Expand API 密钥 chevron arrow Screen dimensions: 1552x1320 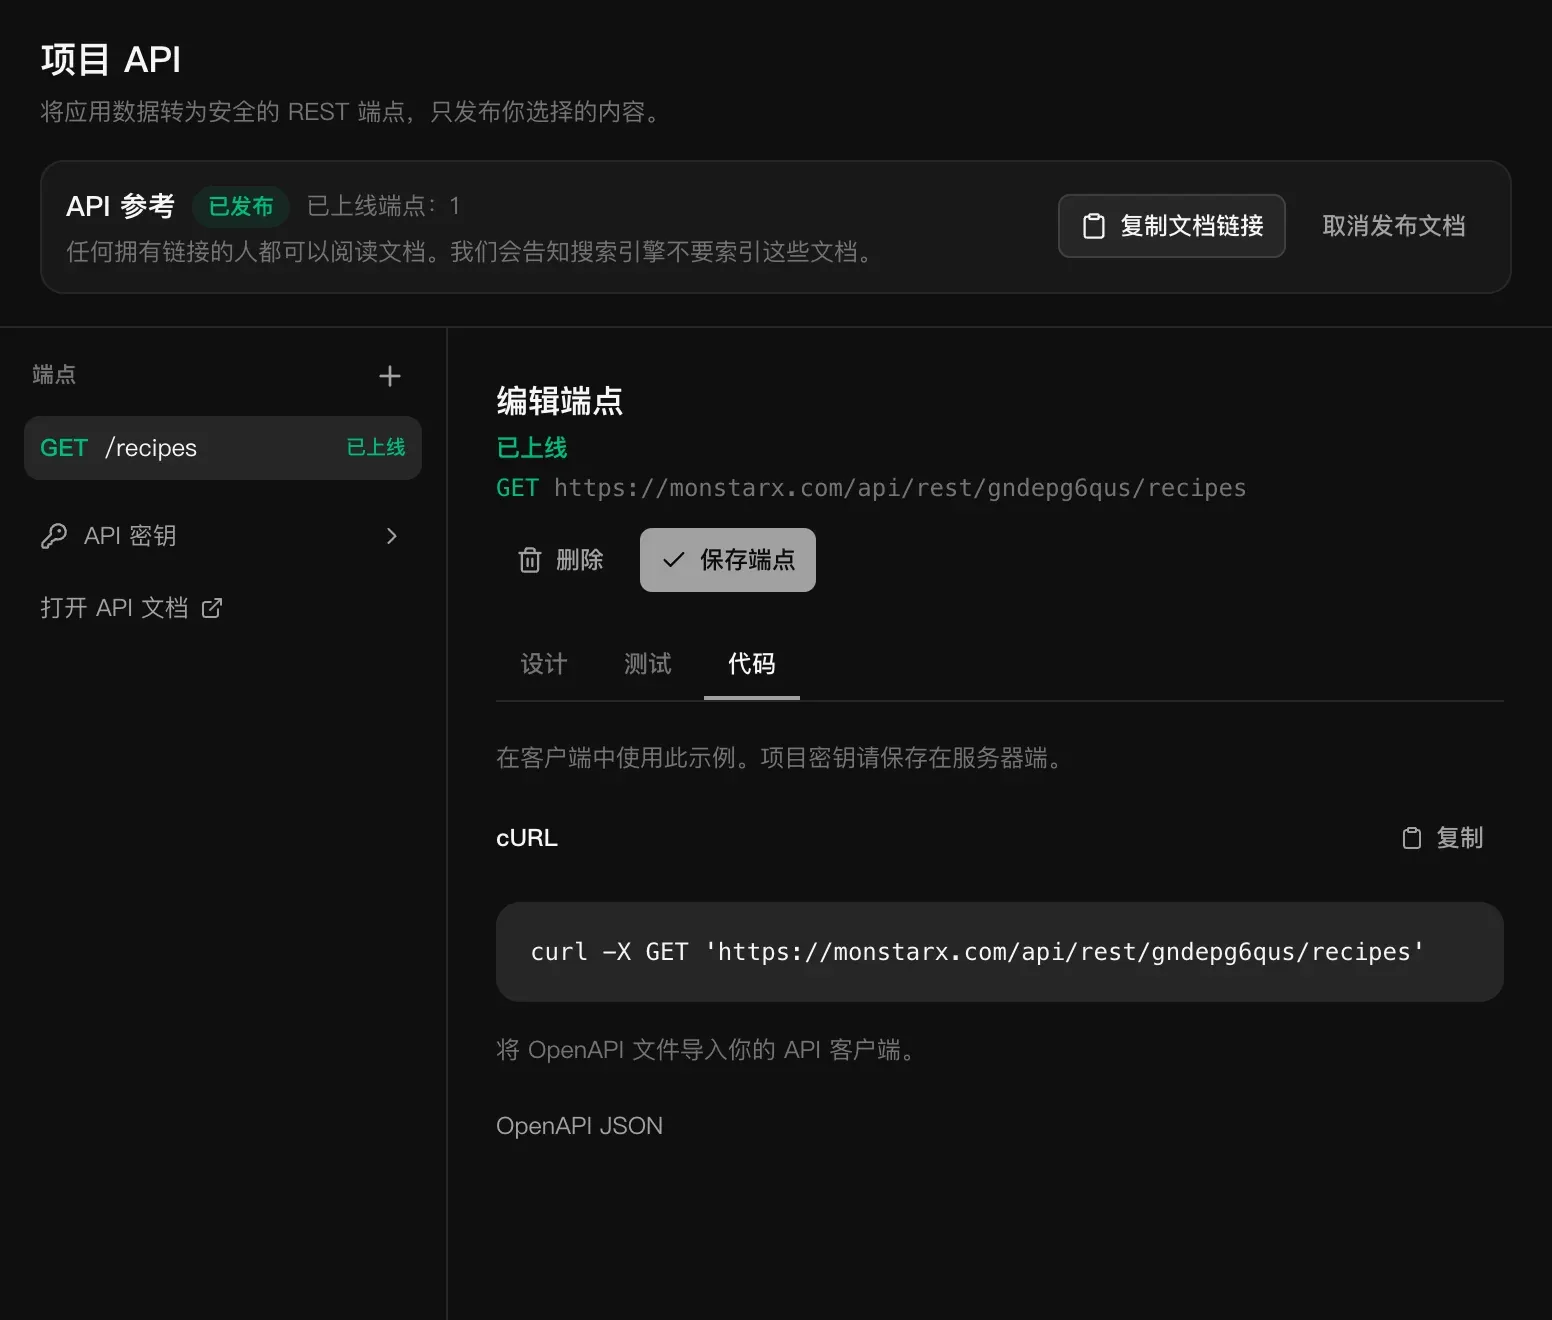pyautogui.click(x=392, y=536)
